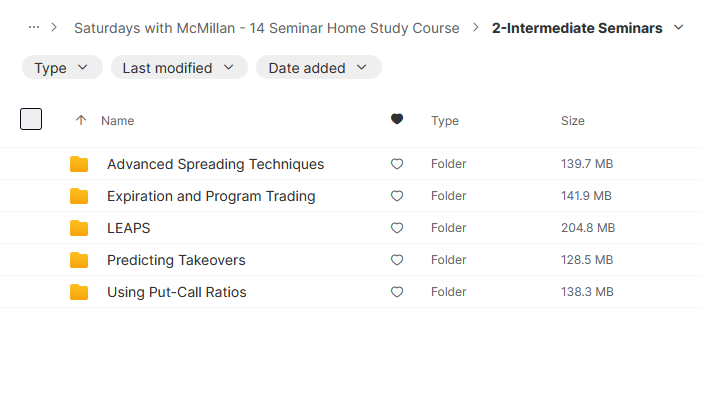This screenshot has width=701, height=397.
Task: Go to Saturdays with McMillan breadcrumb
Action: [266, 28]
